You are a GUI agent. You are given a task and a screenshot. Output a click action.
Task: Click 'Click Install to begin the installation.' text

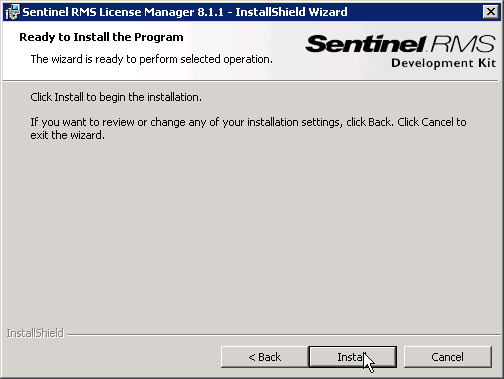[x=116, y=97]
